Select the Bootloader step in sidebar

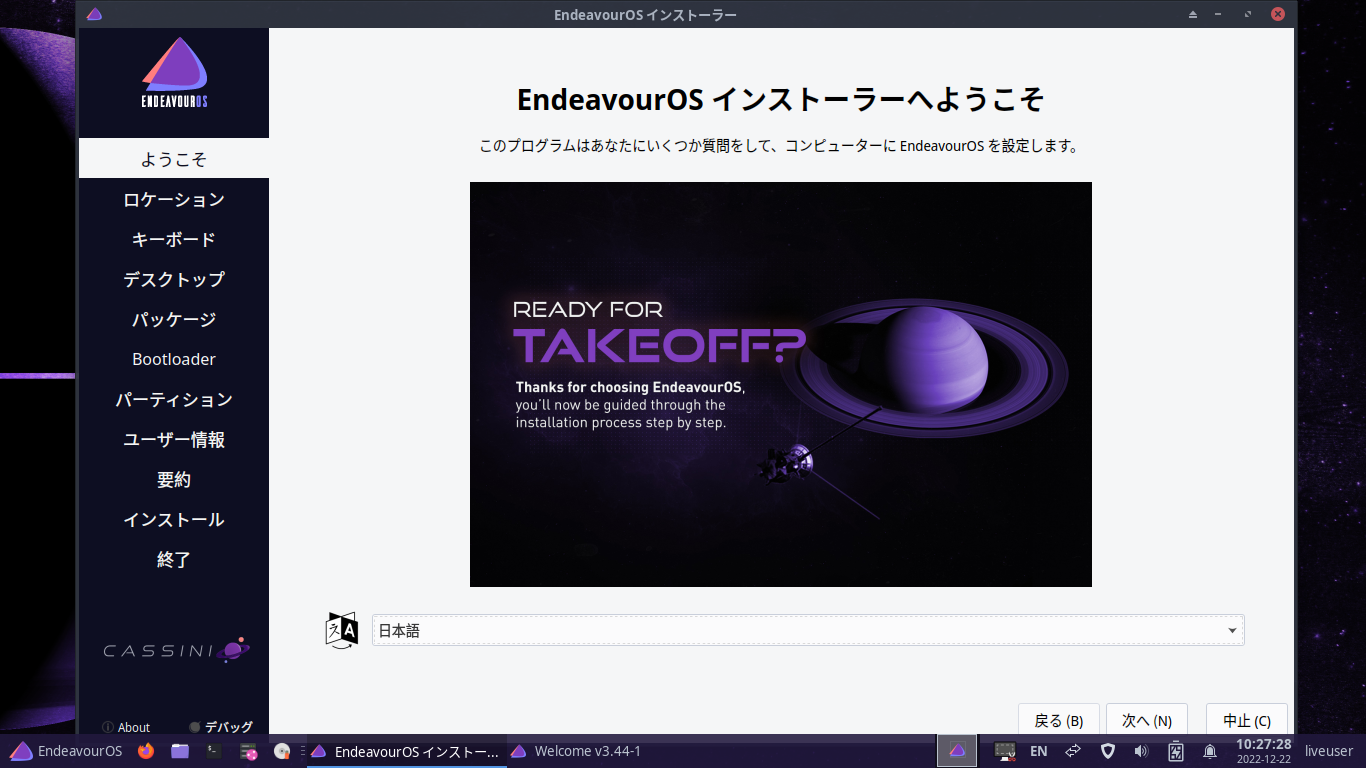click(x=174, y=359)
